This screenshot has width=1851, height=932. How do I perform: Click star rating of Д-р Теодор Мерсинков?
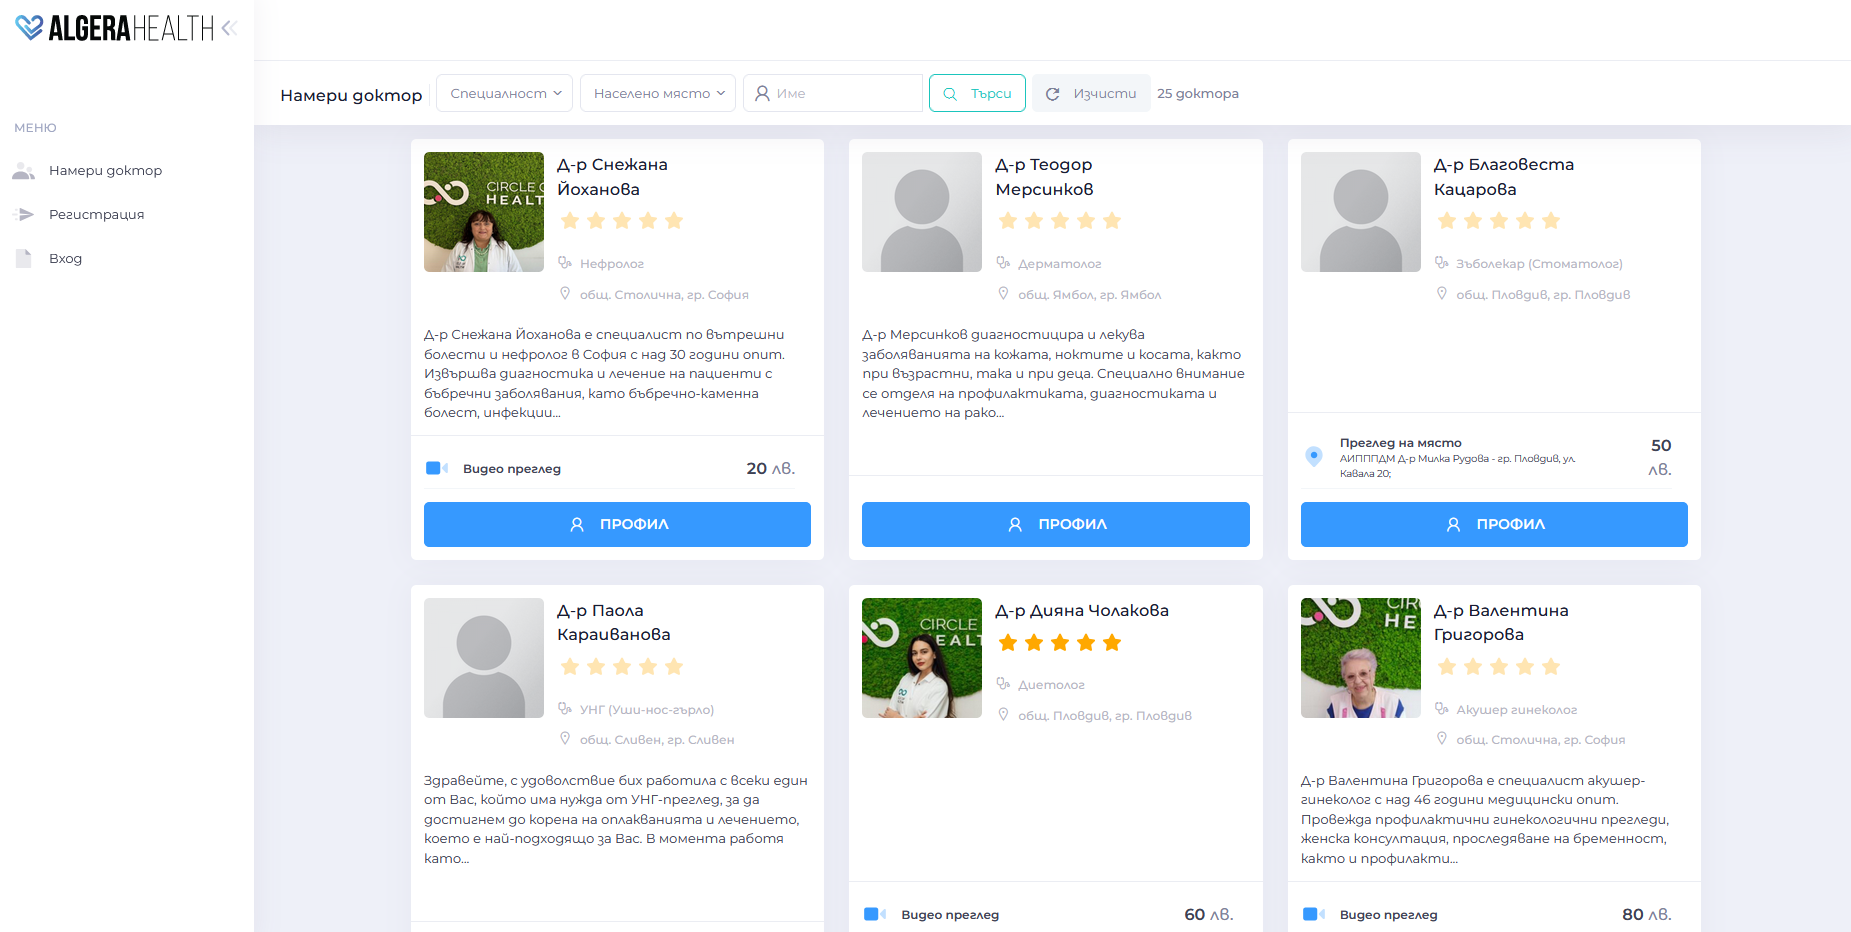click(x=1060, y=221)
